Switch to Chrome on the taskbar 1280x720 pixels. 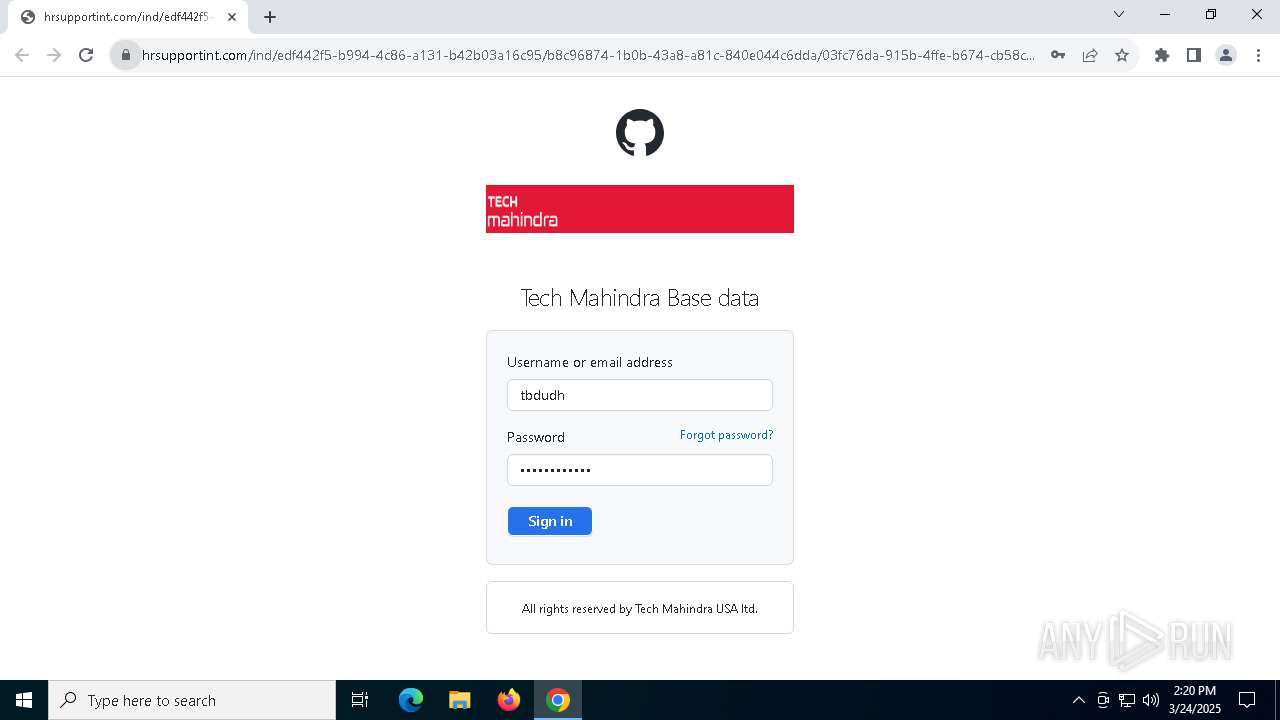558,700
